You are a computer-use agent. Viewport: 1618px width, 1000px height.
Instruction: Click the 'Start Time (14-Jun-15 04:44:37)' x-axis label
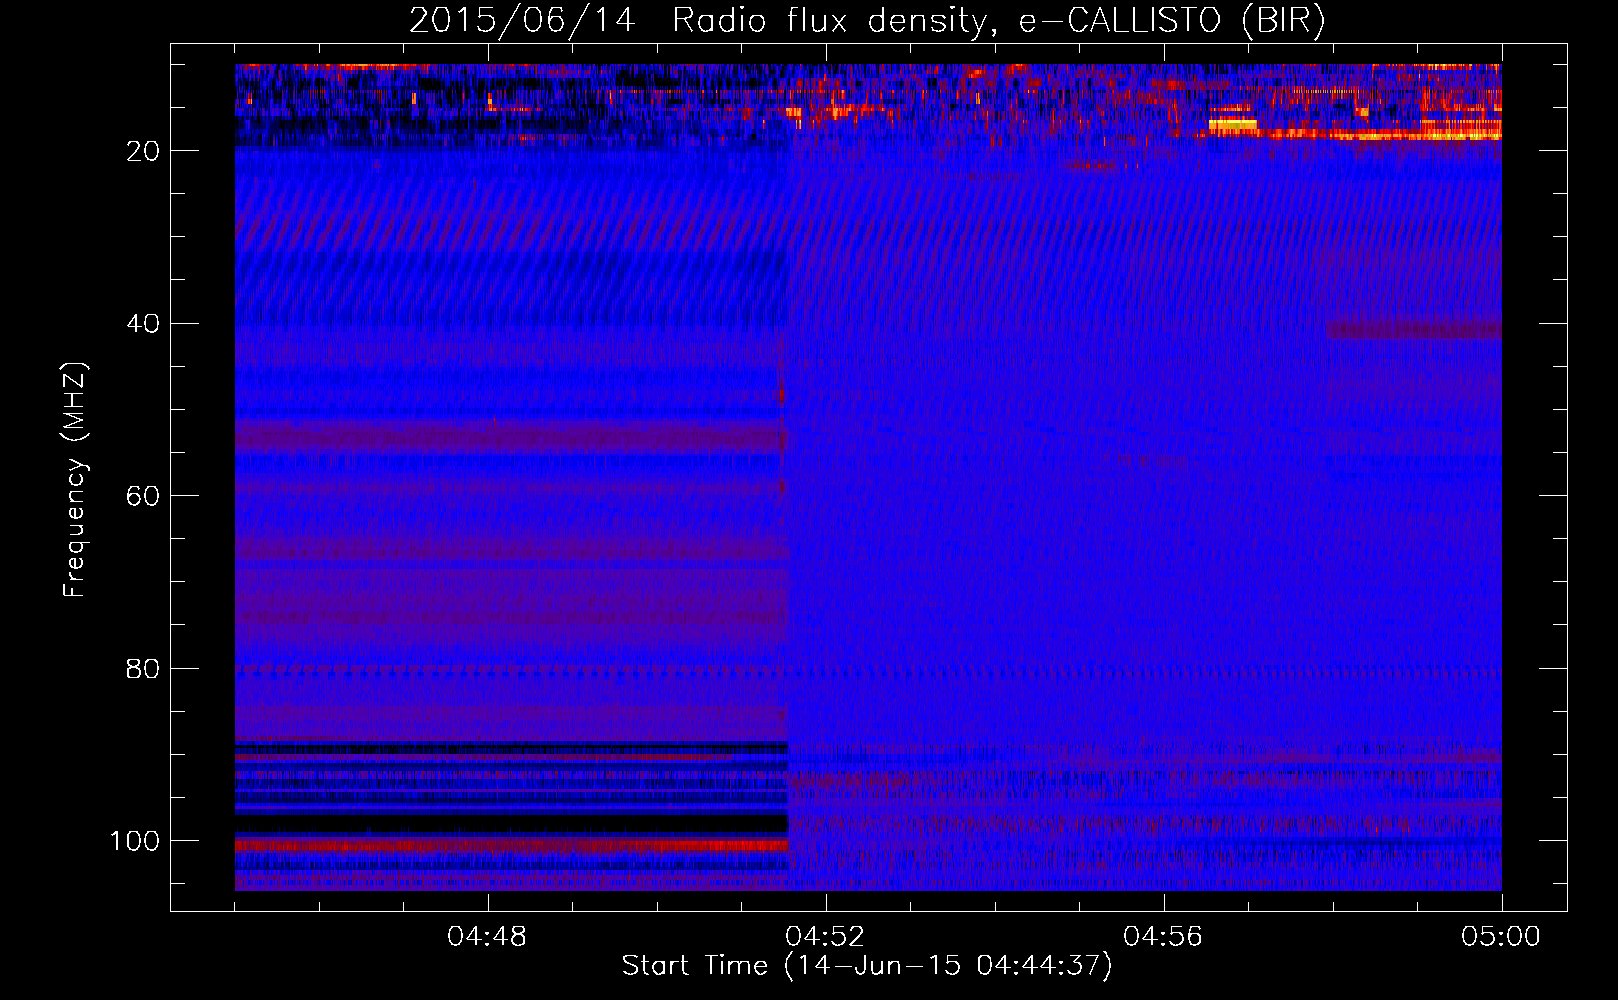click(867, 966)
